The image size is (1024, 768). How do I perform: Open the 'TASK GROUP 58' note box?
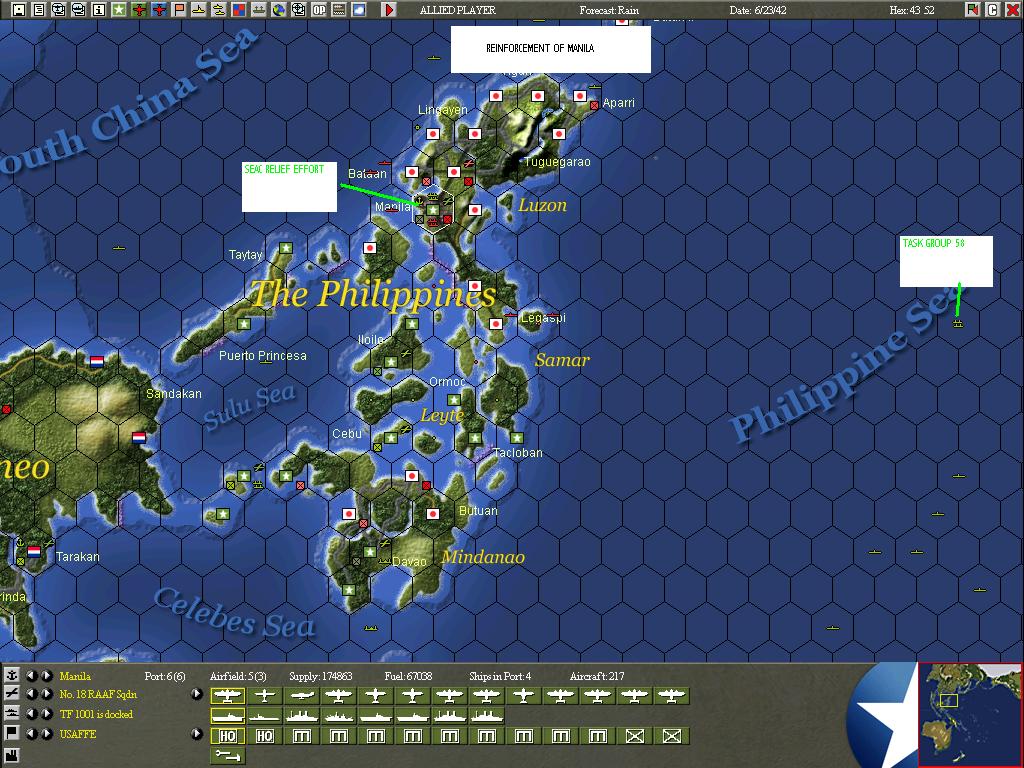click(x=946, y=261)
